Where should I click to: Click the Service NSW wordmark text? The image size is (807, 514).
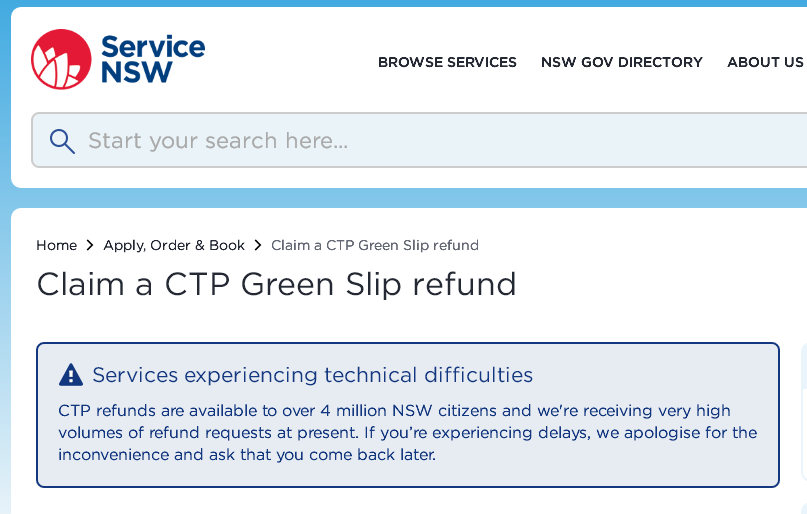pos(153,59)
